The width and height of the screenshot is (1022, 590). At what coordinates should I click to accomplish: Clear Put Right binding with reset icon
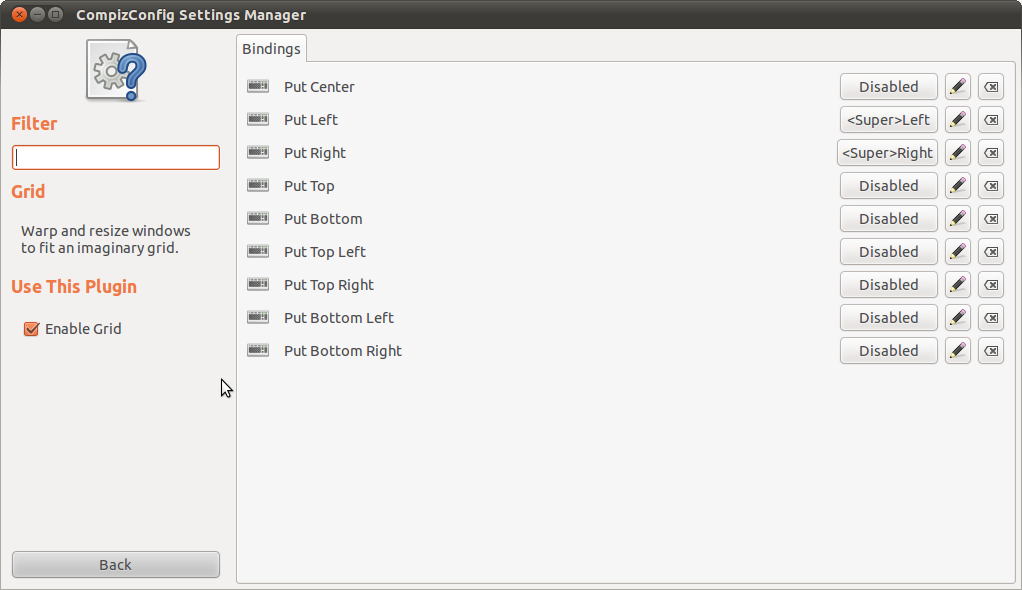click(991, 153)
